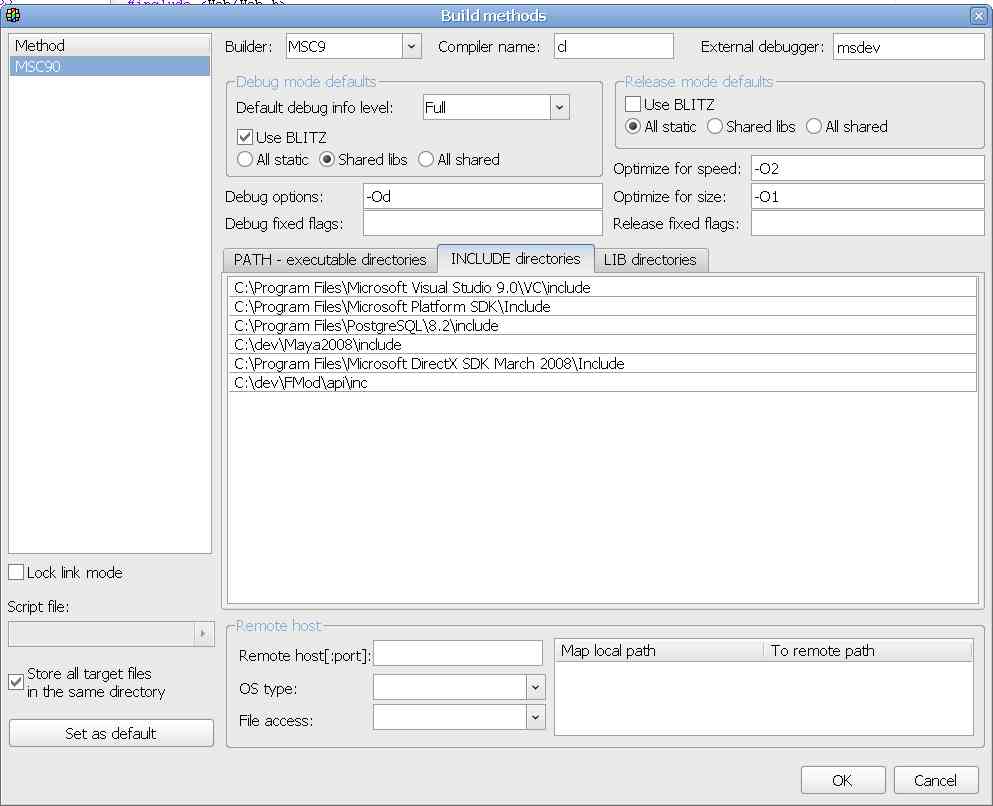Expand Default debug info level dropdown
Viewport: 993px width, 806px height.
[559, 107]
